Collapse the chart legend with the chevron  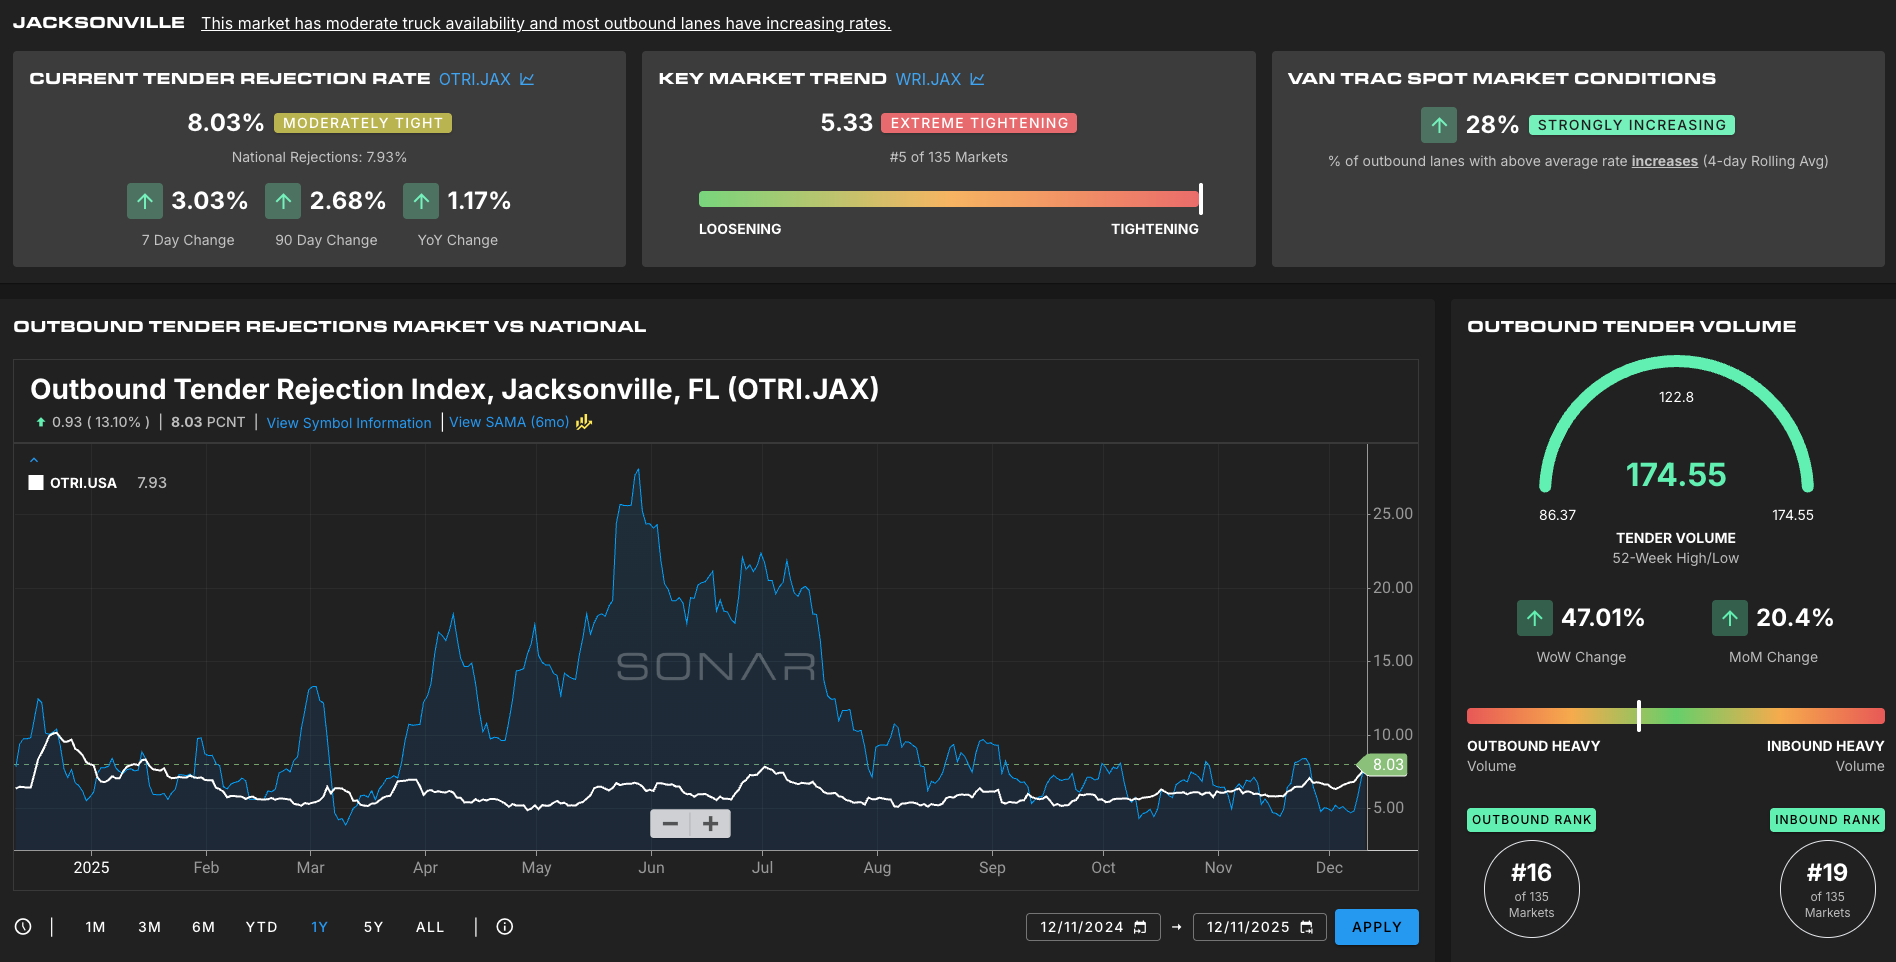(x=34, y=460)
